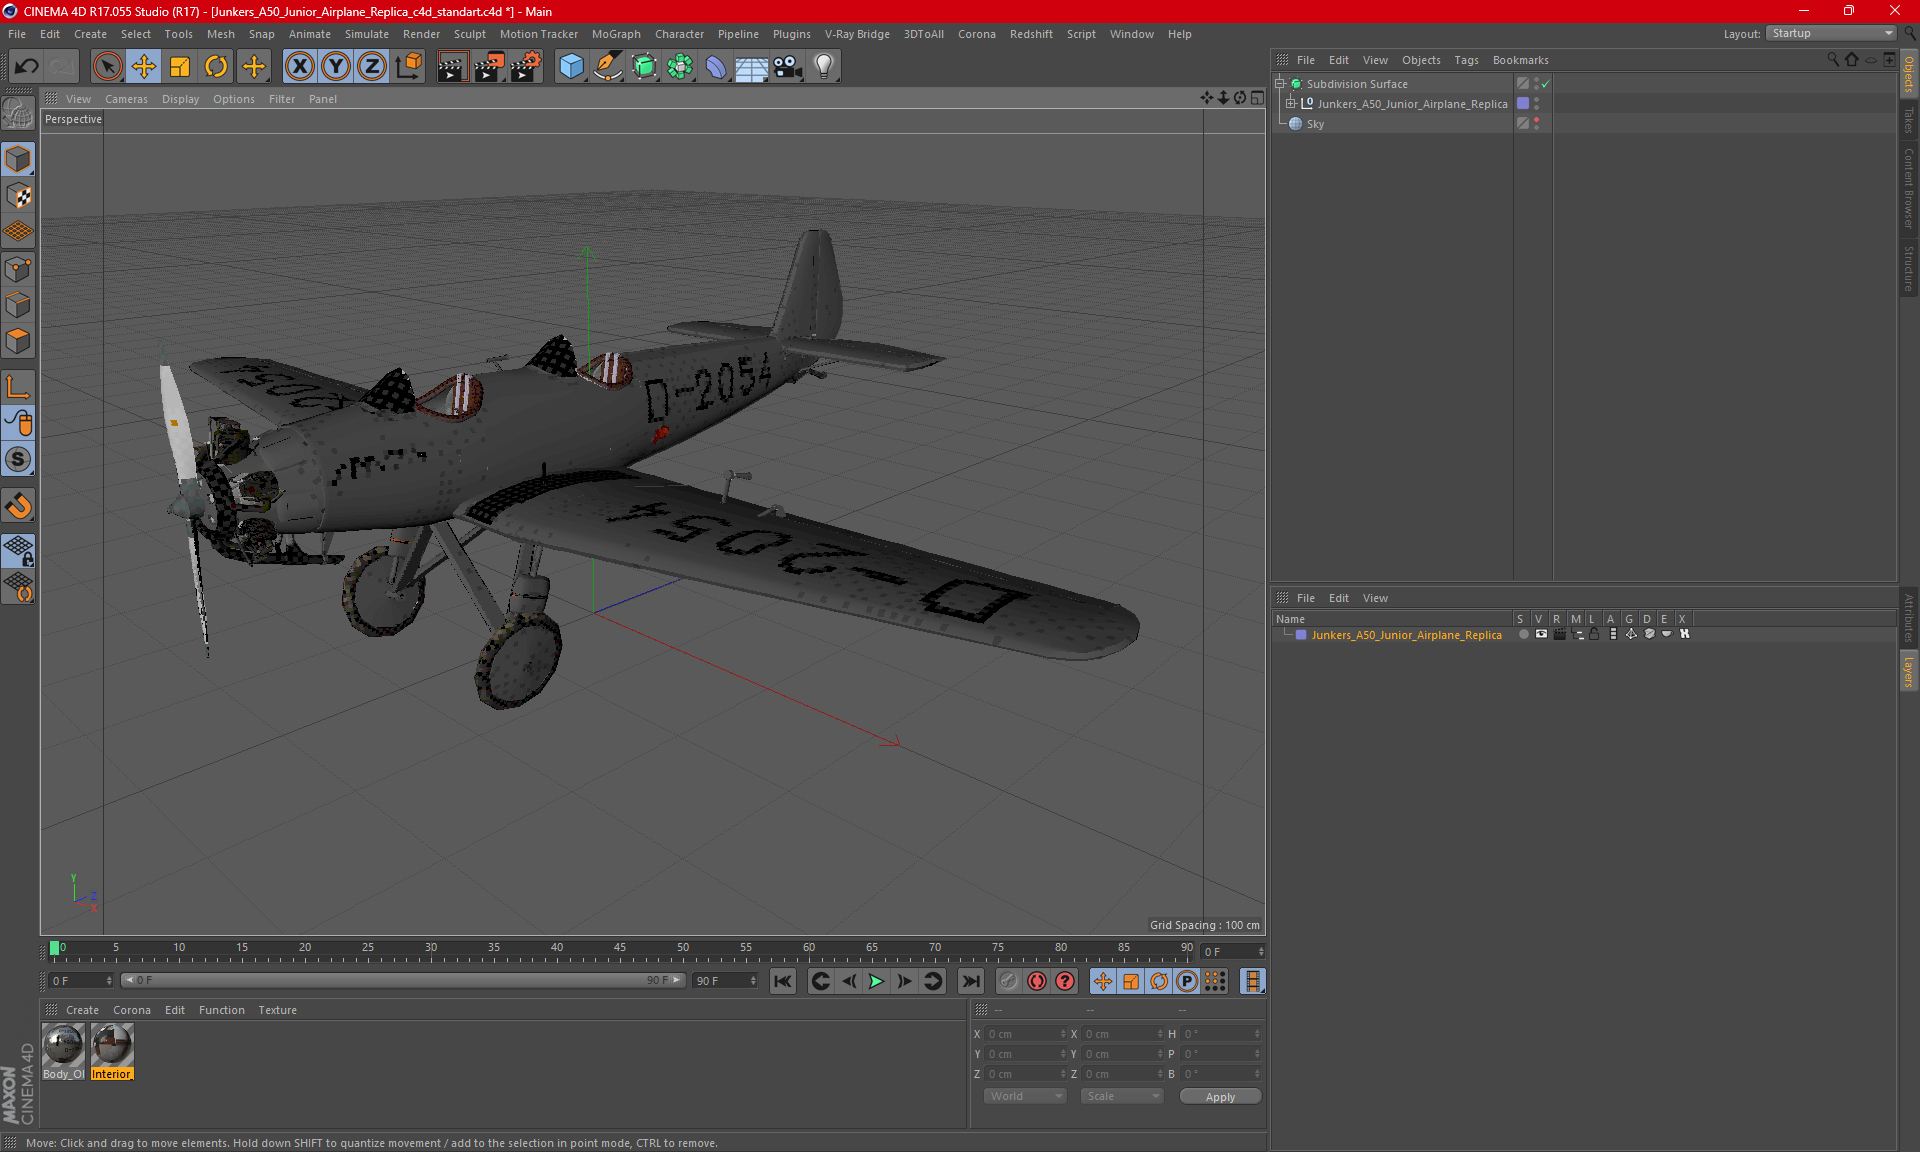Collapse Subdivision Surface tree node
Image resolution: width=1920 pixels, height=1152 pixels.
coord(1280,84)
